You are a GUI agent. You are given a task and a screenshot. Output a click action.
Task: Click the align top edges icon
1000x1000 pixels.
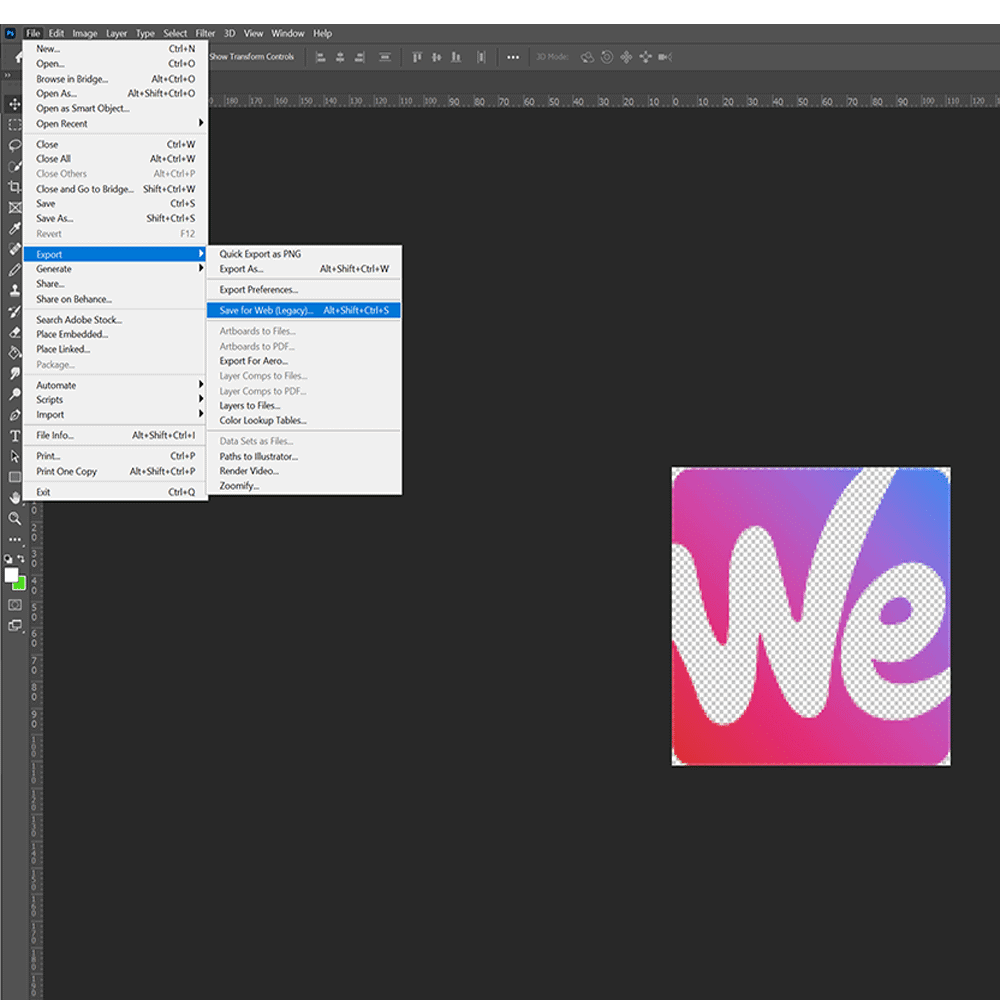click(x=417, y=57)
